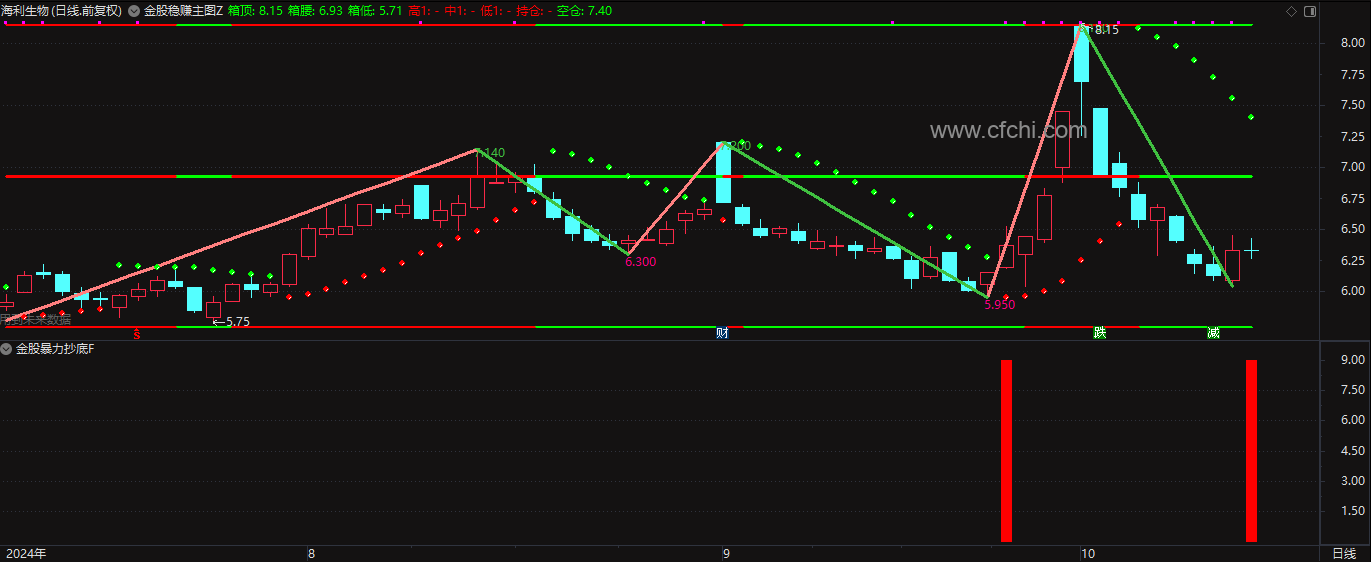Click the 5.950 low price label
This screenshot has height=562, width=1371.
coord(999,305)
